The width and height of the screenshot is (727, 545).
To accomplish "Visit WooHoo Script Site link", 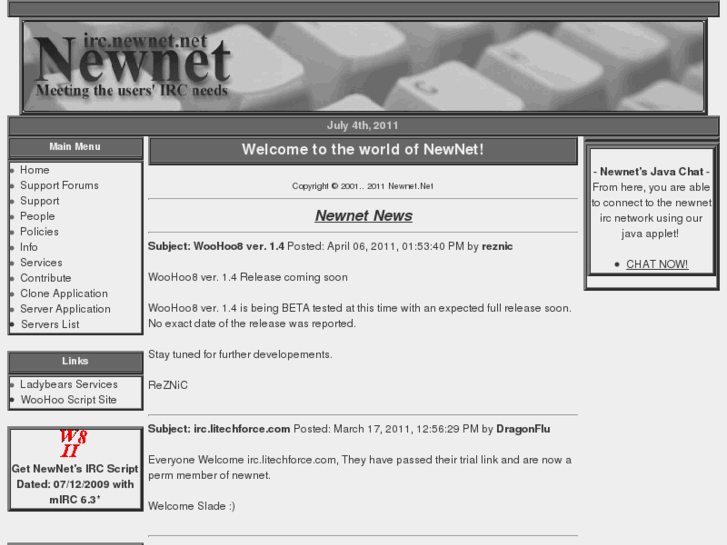I will (x=69, y=400).
